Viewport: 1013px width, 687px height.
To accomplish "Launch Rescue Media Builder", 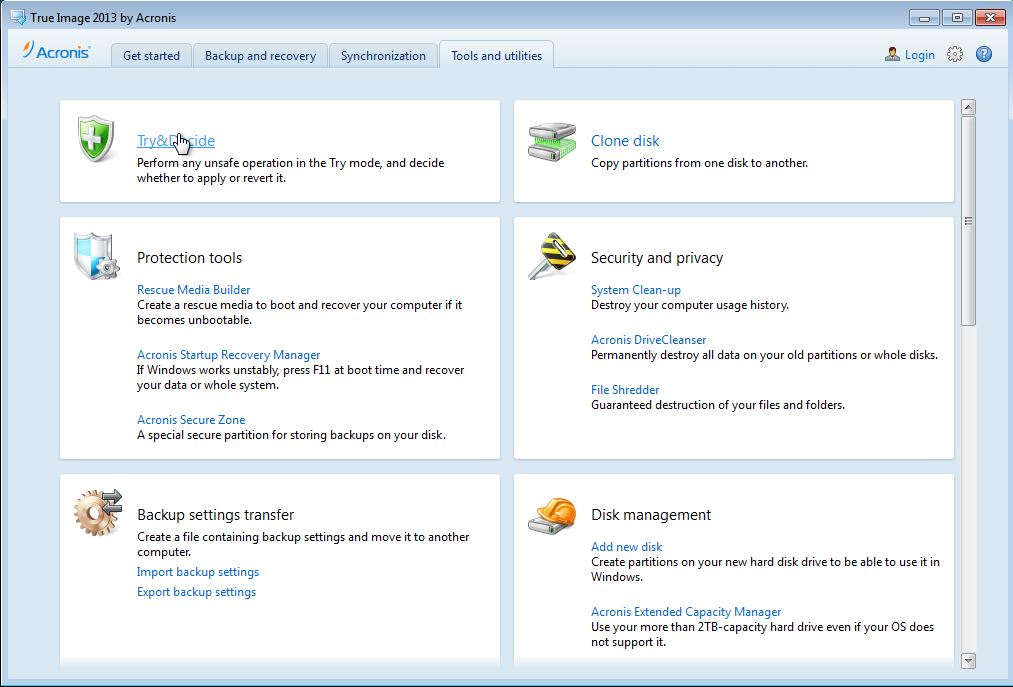I will click(193, 290).
